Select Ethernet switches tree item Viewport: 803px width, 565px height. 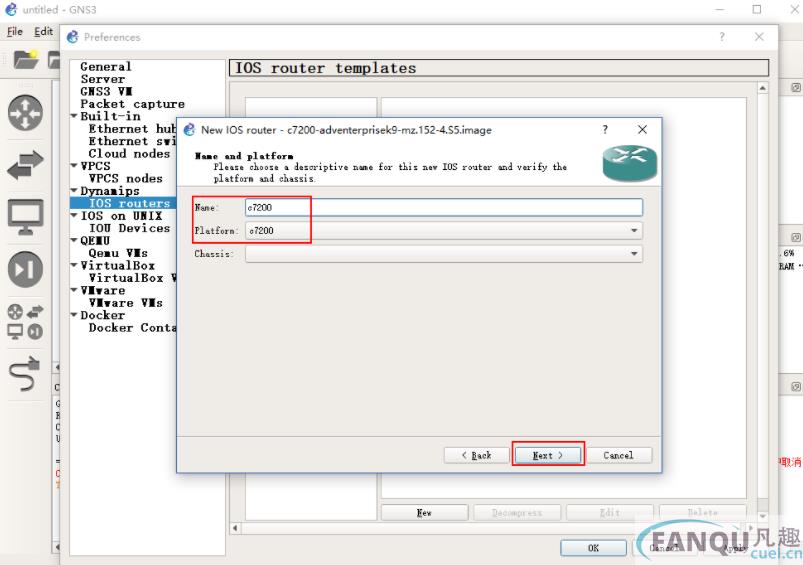[132, 141]
